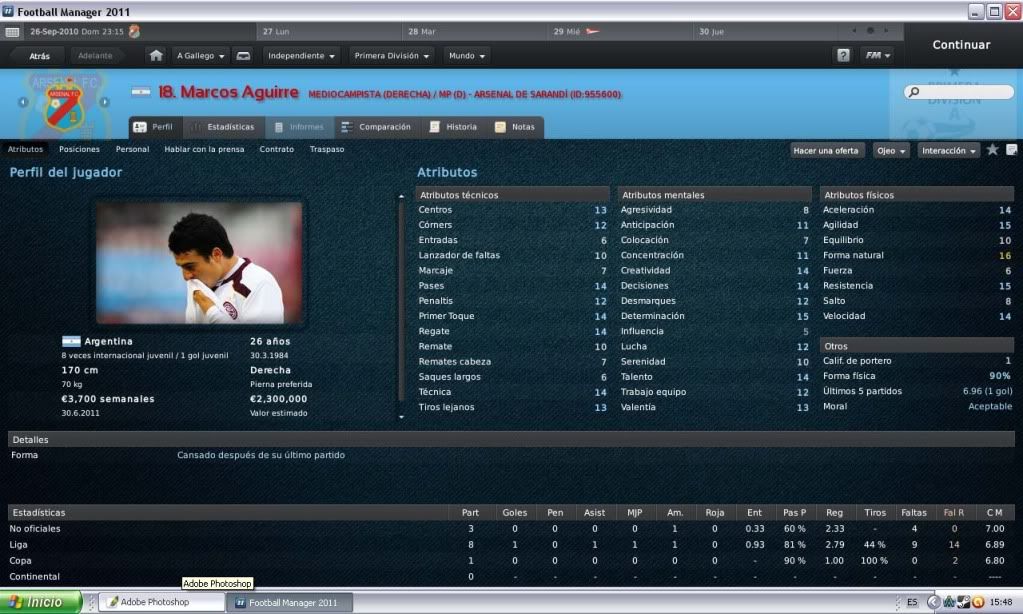Open the A Gallego manager dropdown
The width and height of the screenshot is (1023, 614).
pyautogui.click(x=200, y=56)
